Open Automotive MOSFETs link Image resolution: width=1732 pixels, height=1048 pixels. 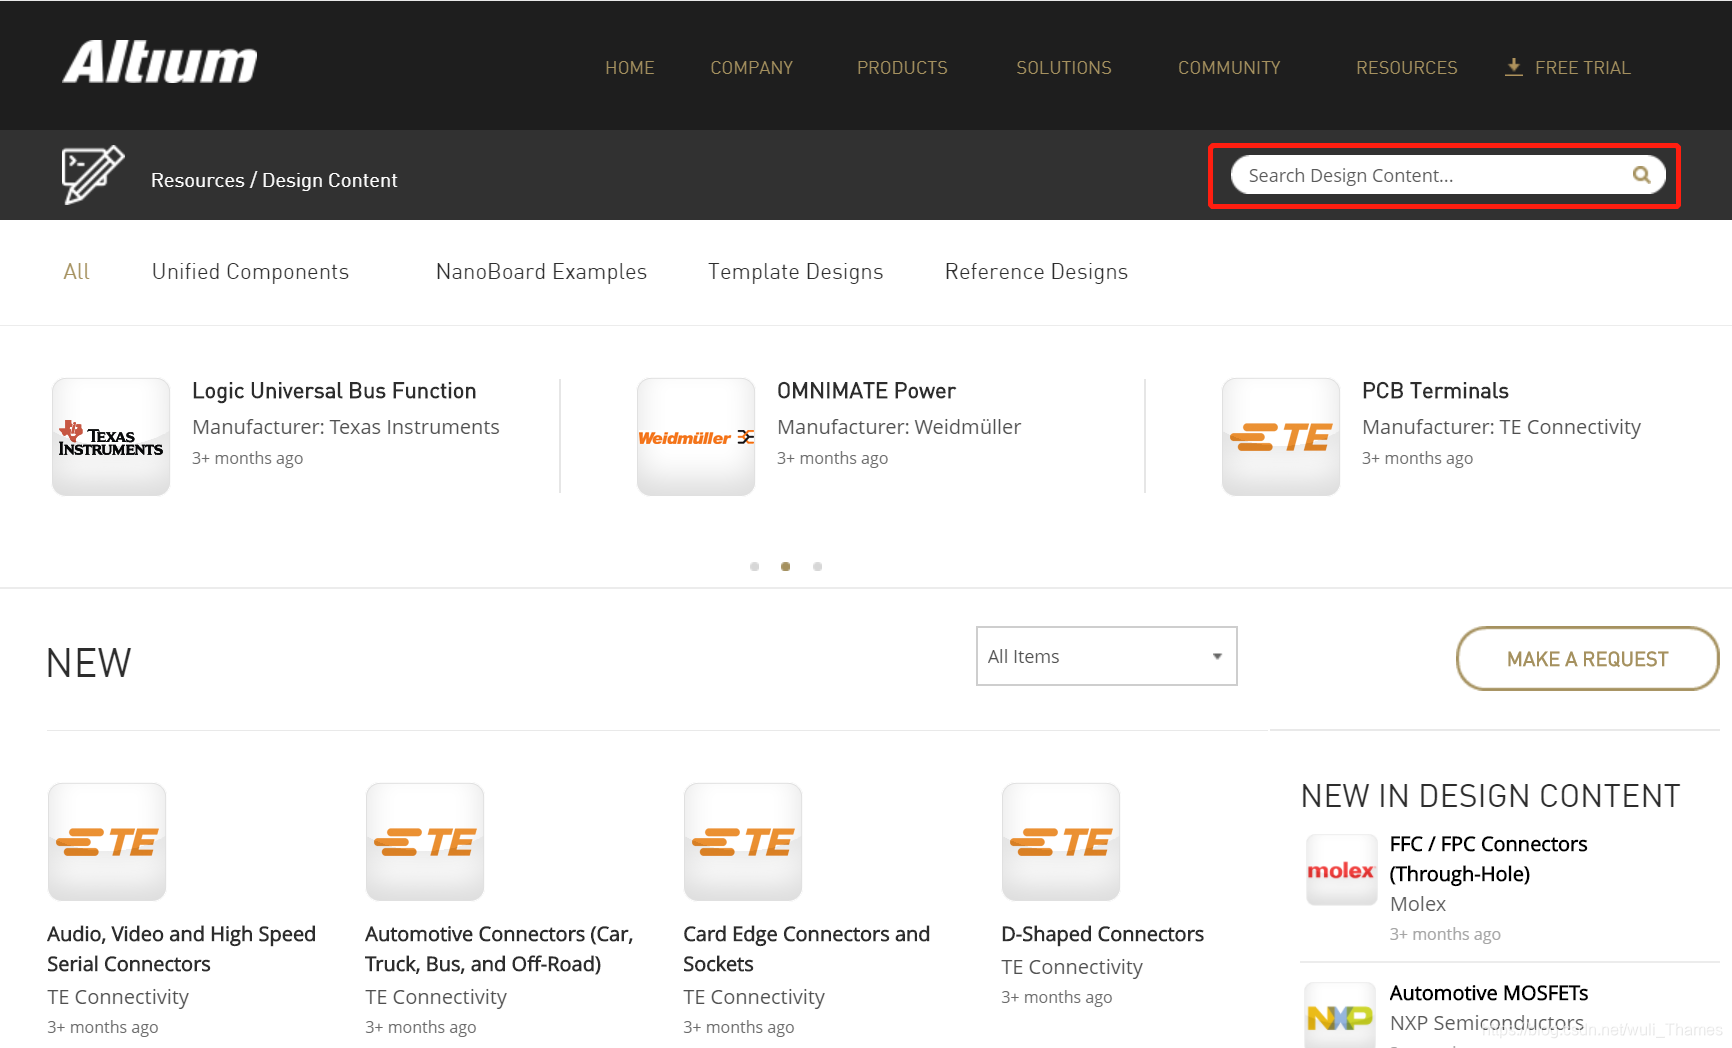click(1489, 993)
